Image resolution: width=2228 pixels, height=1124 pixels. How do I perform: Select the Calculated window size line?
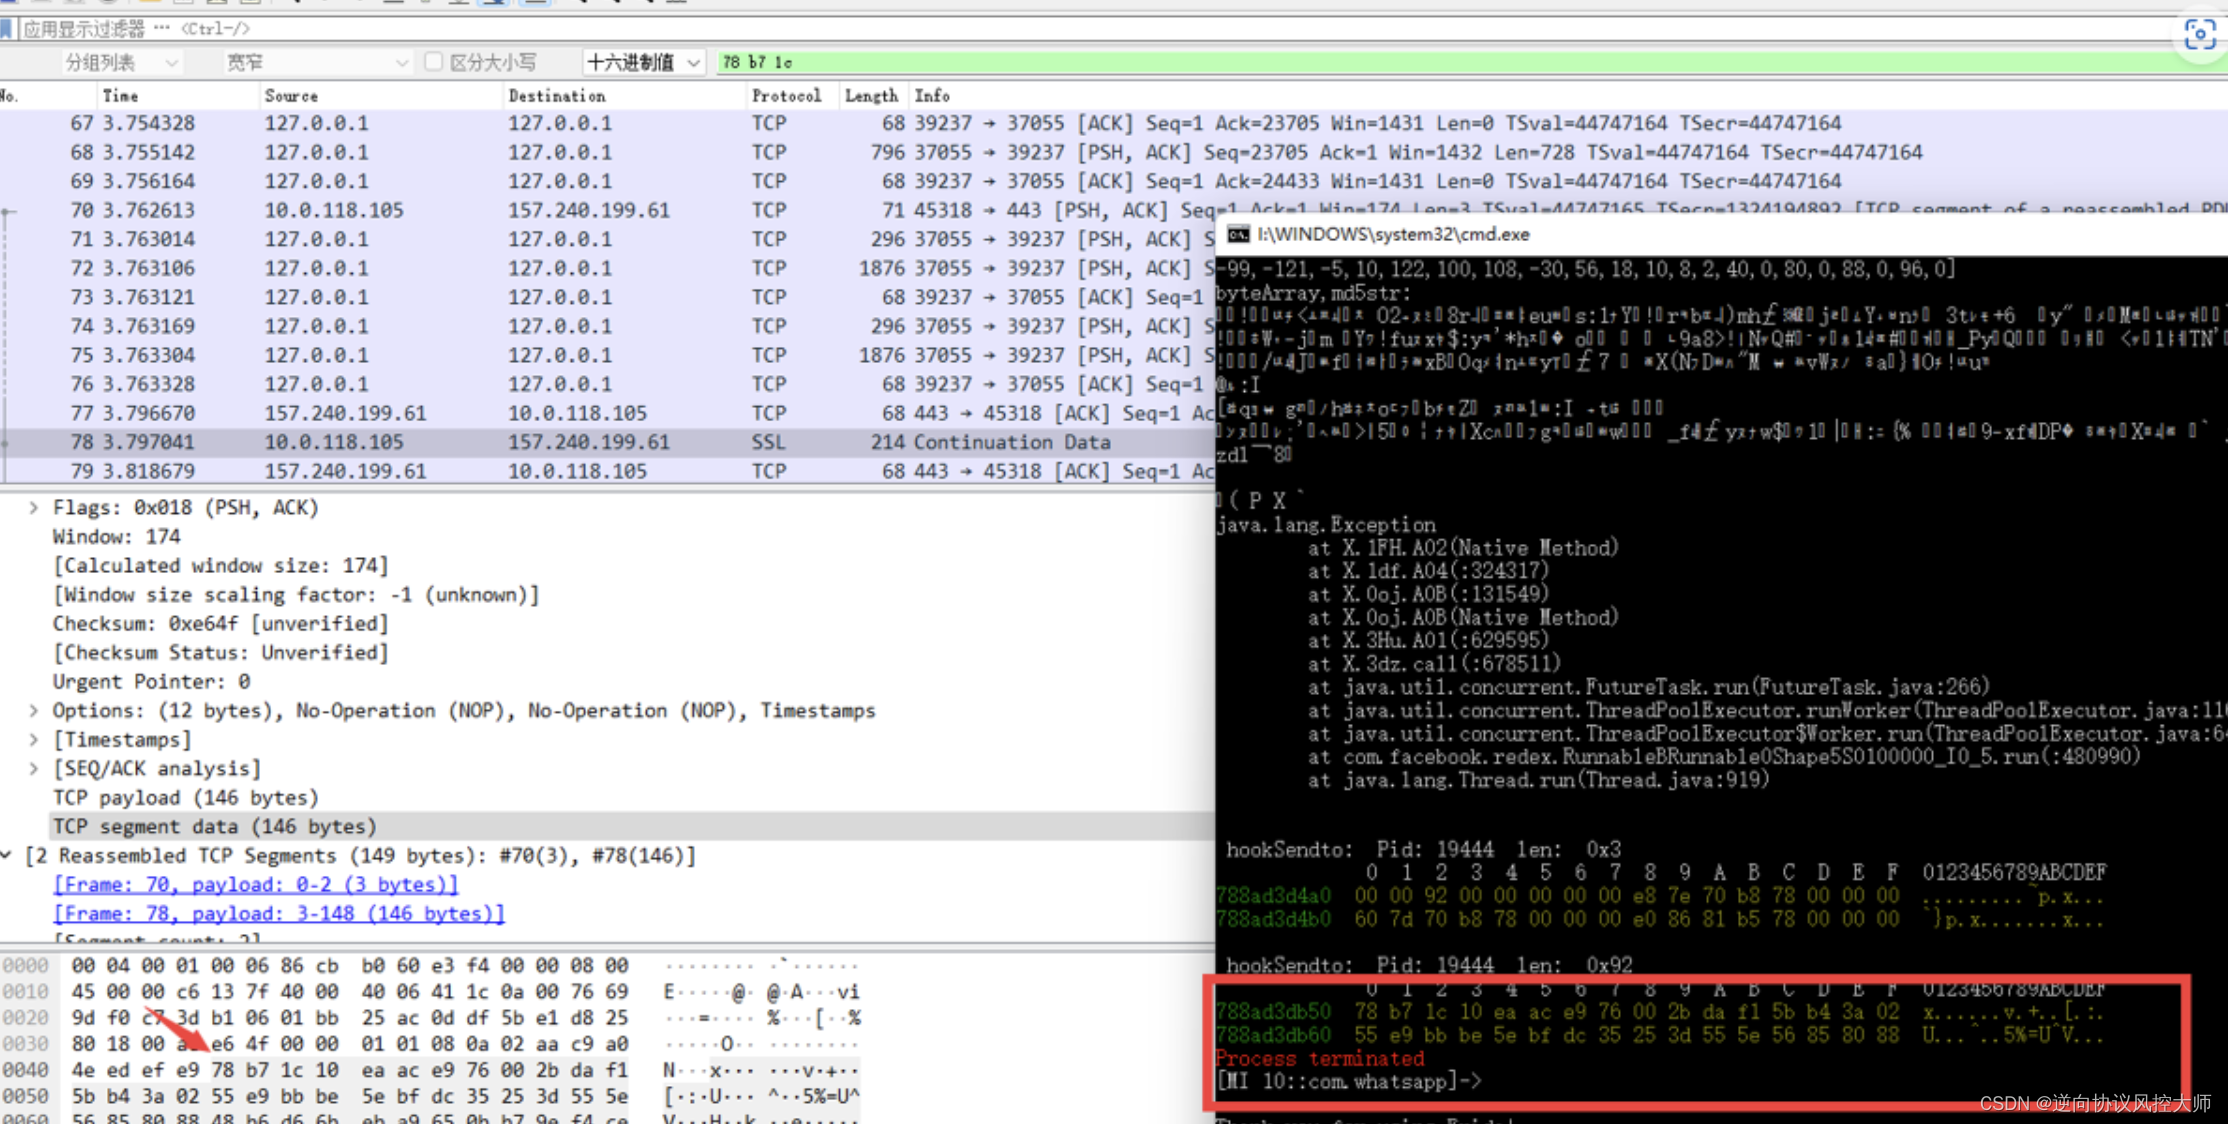point(220,566)
